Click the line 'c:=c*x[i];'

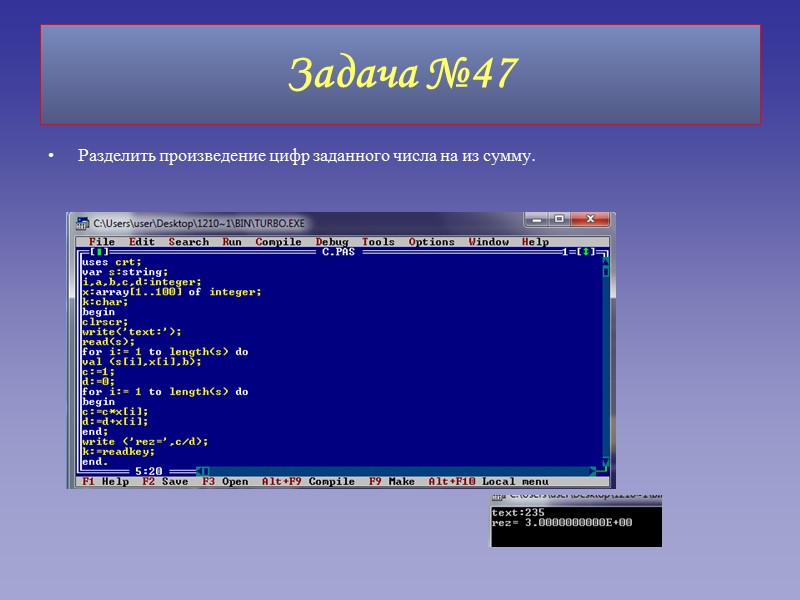[115, 412]
